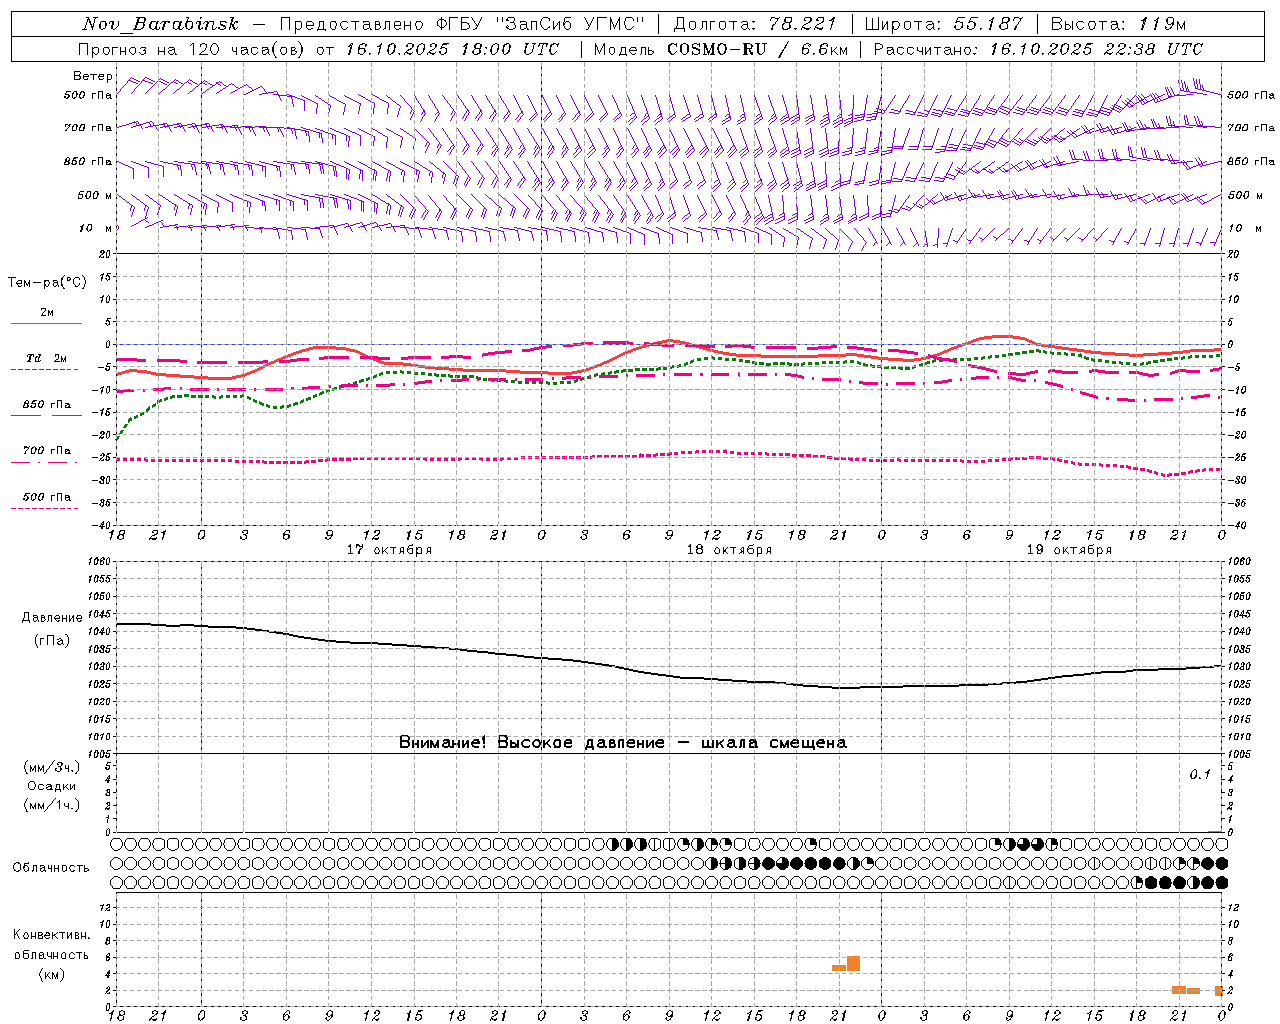Select the Тем-ра(°C) axis label
The height and width of the screenshot is (1024, 1280).
[x=47, y=283]
